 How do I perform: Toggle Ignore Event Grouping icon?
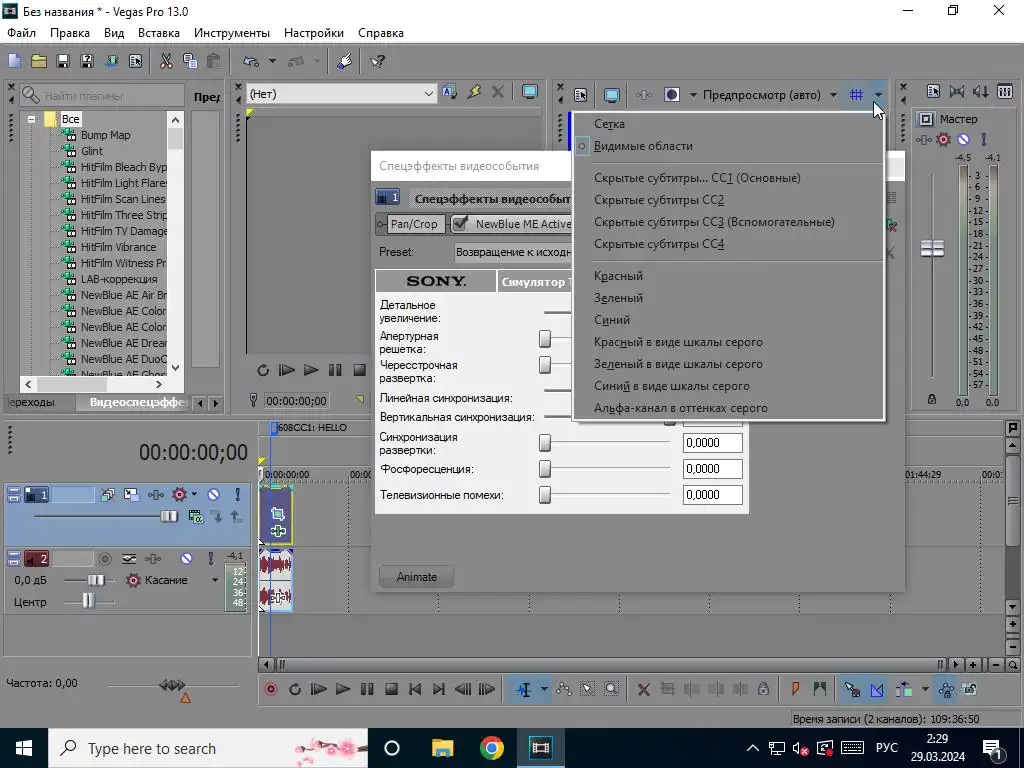click(x=970, y=689)
